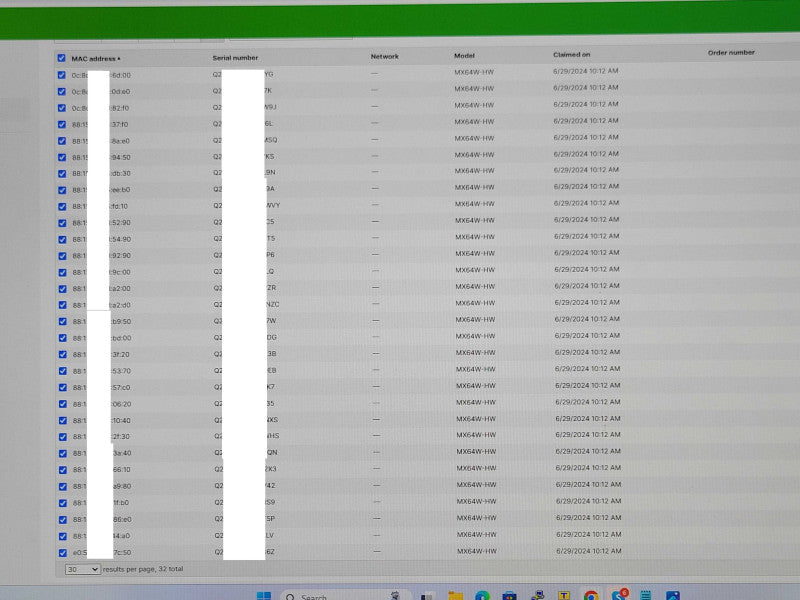Click serial number ending 2X3
This screenshot has height=600, width=800.
click(x=245, y=469)
